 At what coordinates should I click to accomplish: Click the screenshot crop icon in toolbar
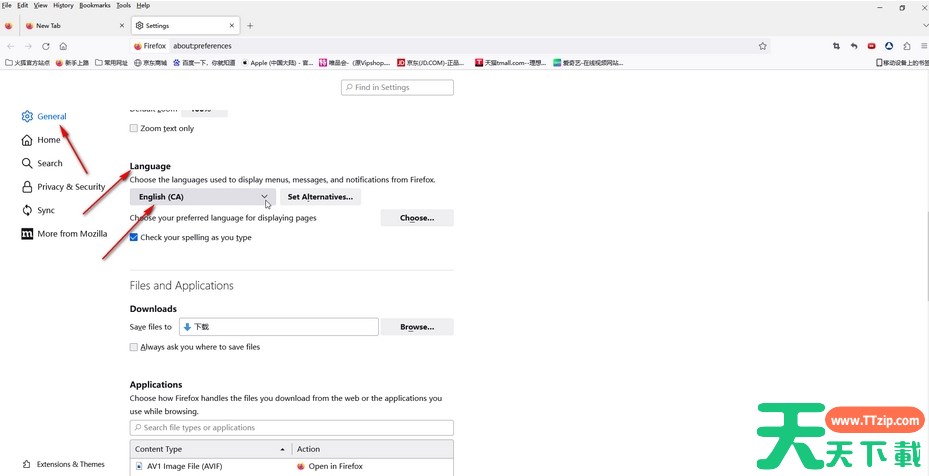coord(836,46)
